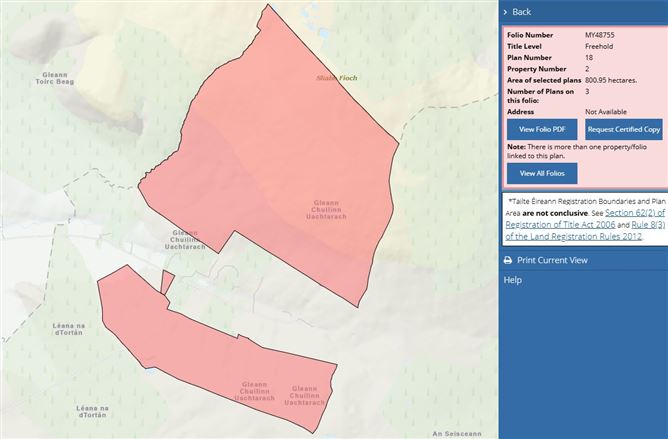This screenshot has width=668, height=439.
Task: Click the folio number value MY48755
Action: click(x=602, y=36)
